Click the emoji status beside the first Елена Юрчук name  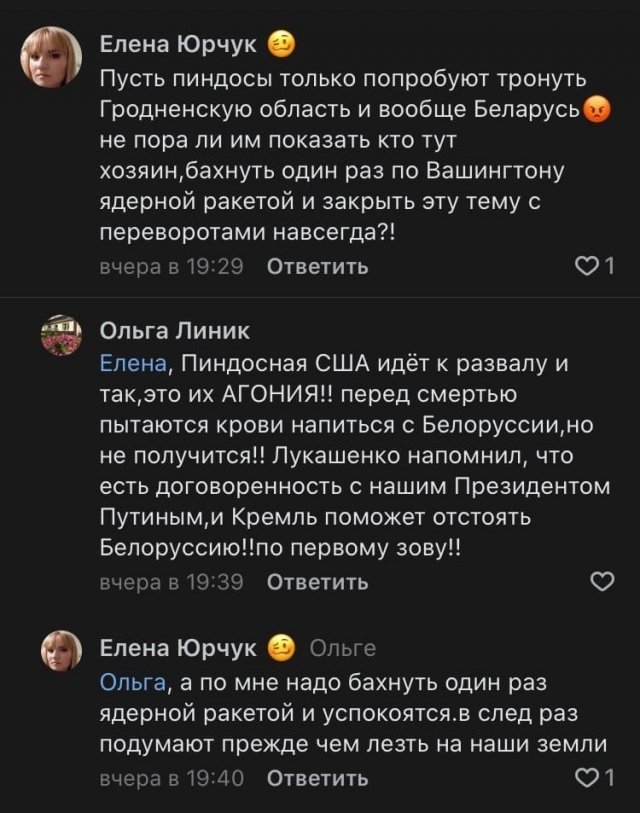click(x=281, y=44)
